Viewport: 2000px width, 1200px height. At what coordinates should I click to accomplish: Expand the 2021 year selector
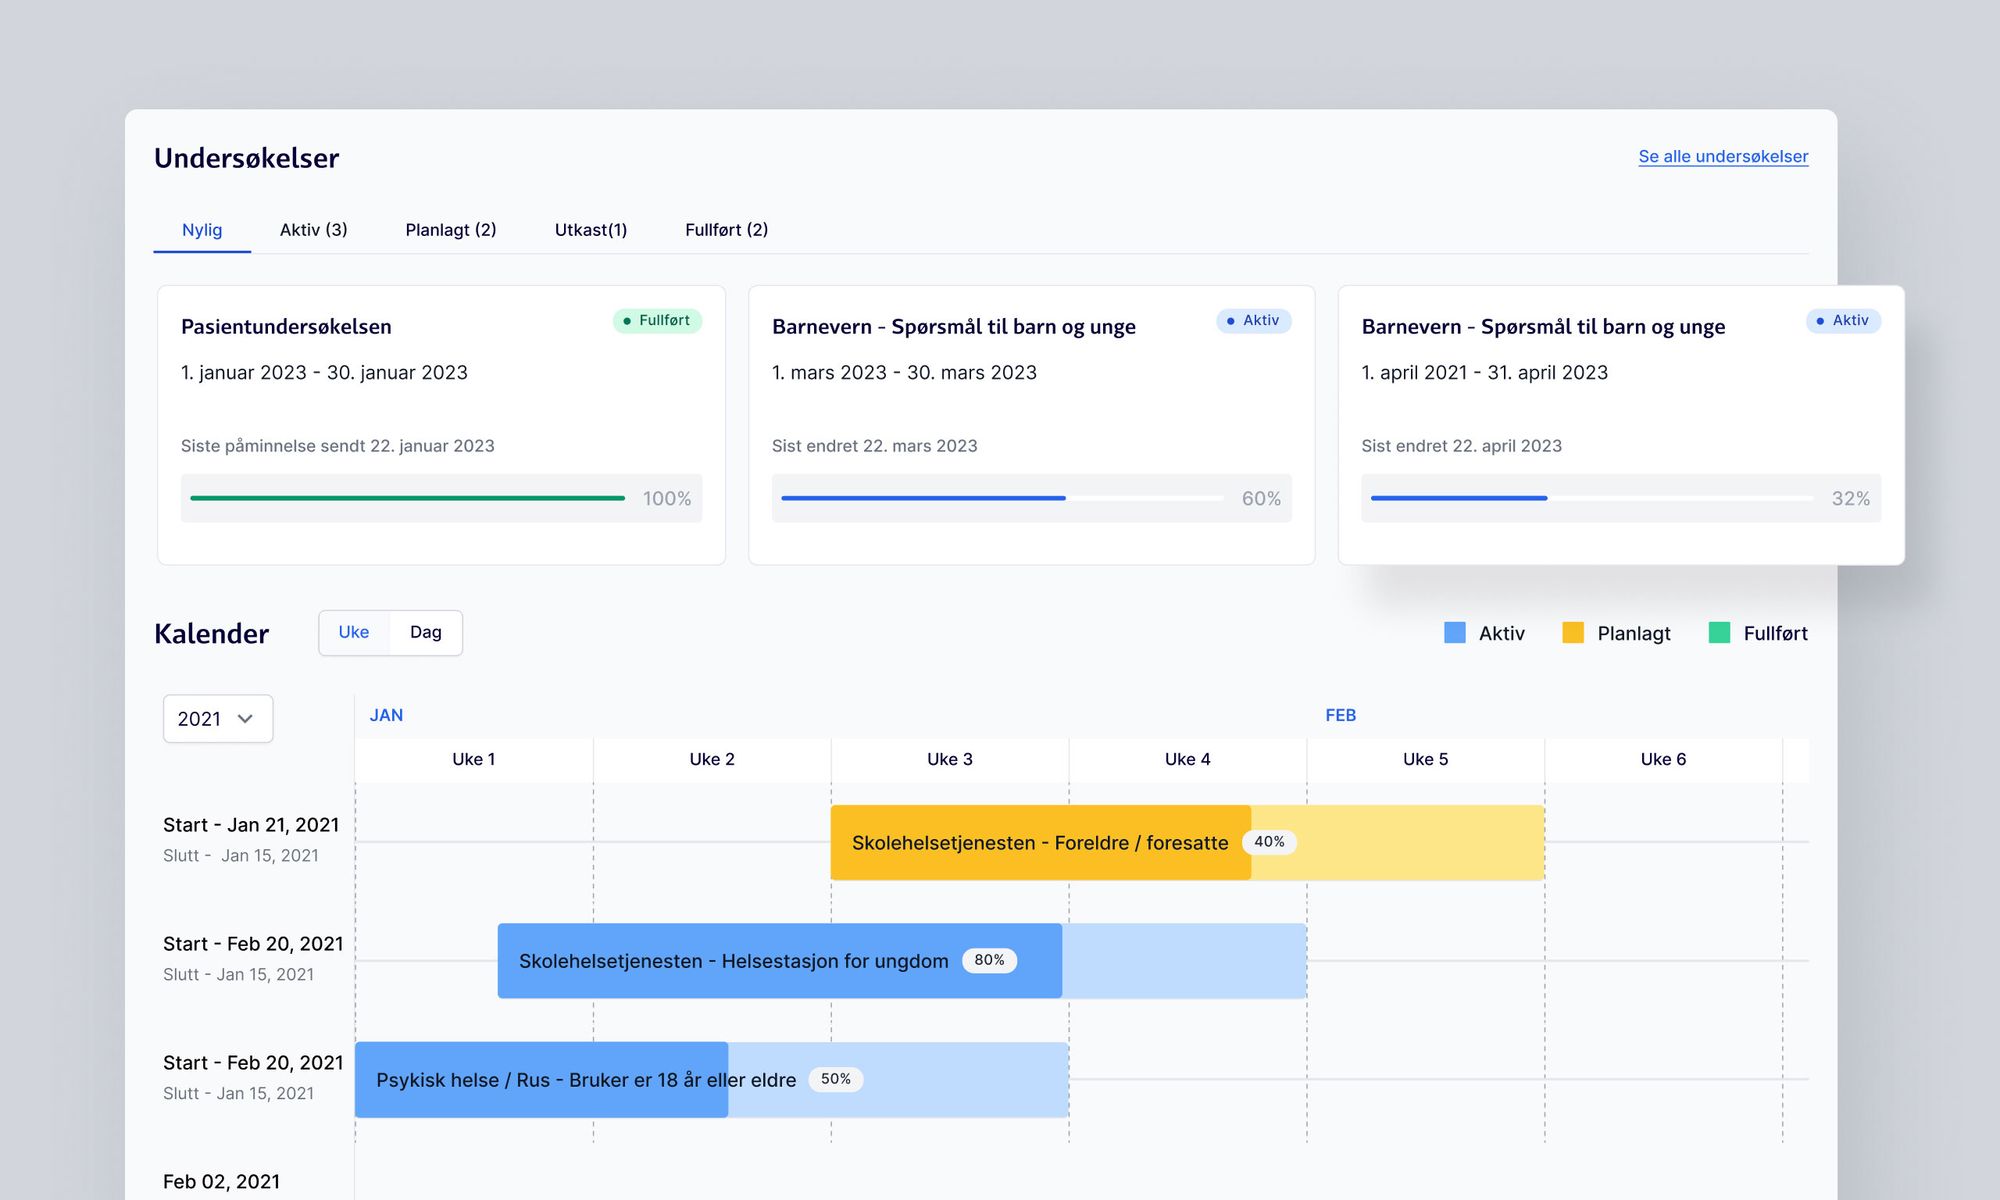(217, 718)
